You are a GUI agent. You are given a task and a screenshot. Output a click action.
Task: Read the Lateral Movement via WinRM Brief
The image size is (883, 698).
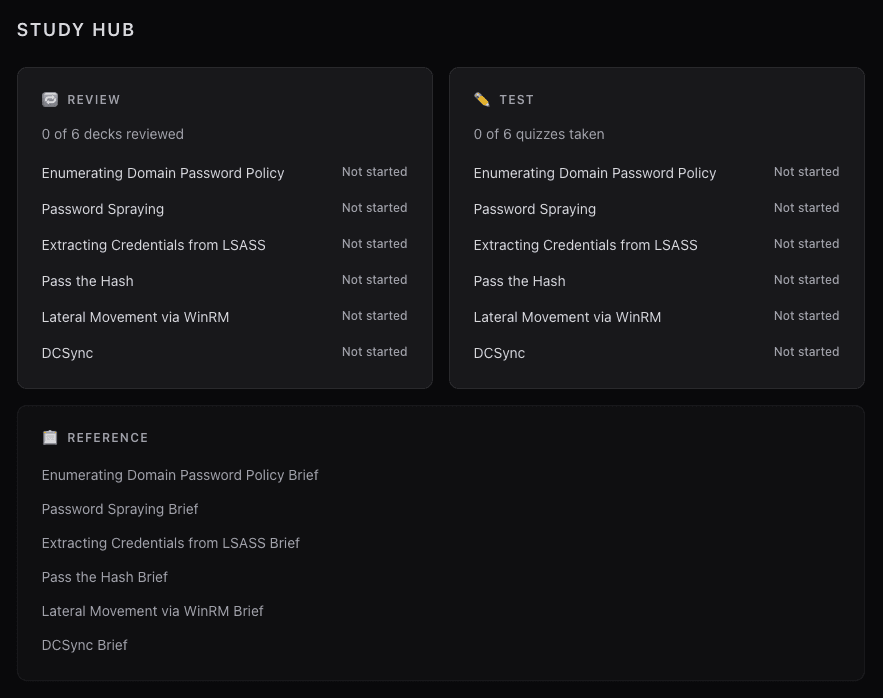coord(152,611)
